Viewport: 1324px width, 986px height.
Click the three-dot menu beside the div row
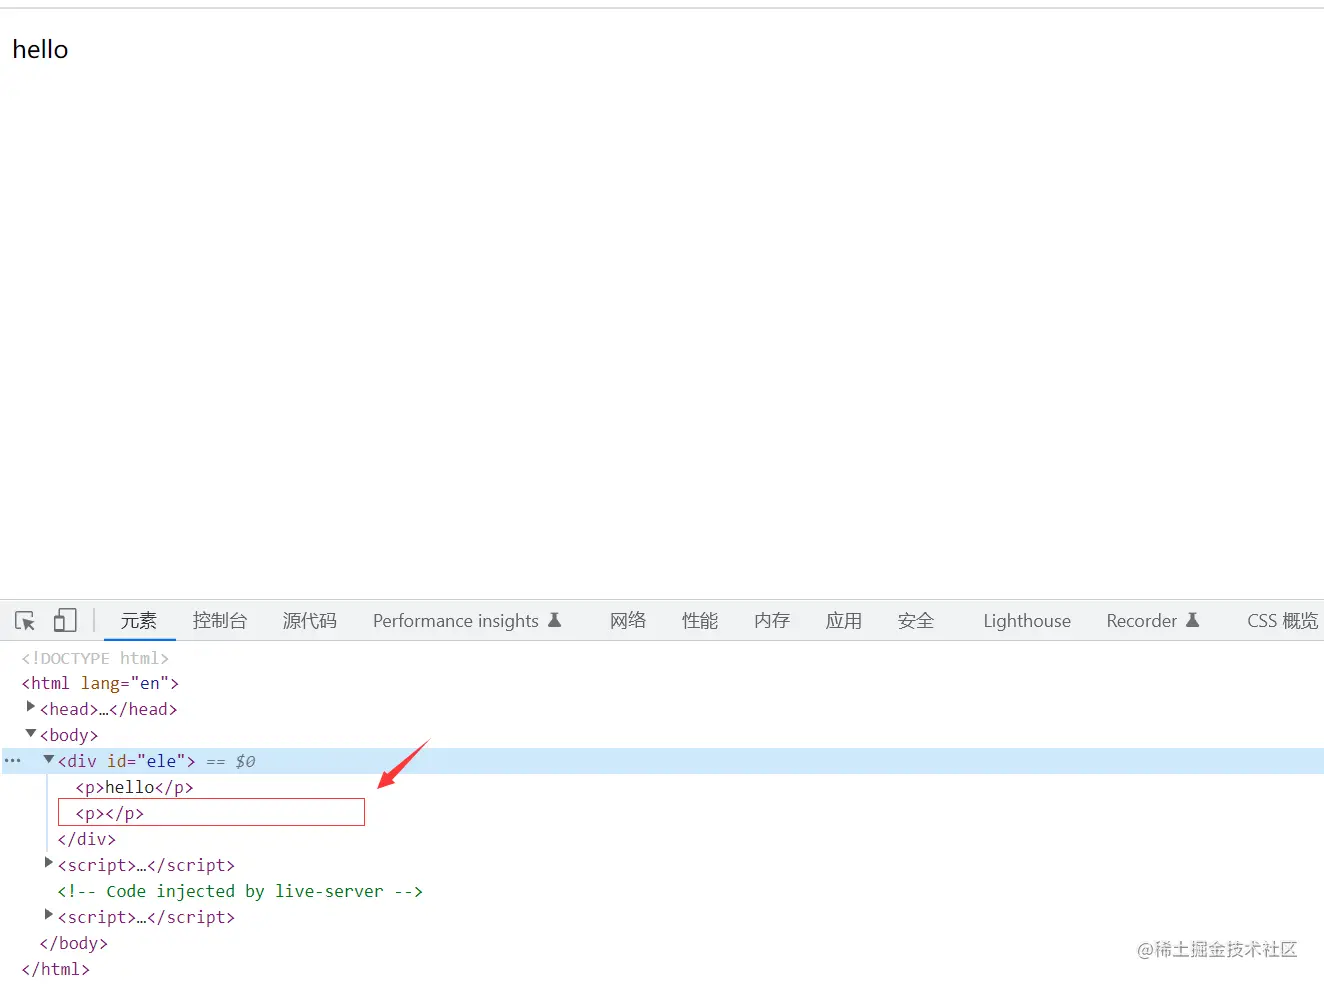coord(13,761)
